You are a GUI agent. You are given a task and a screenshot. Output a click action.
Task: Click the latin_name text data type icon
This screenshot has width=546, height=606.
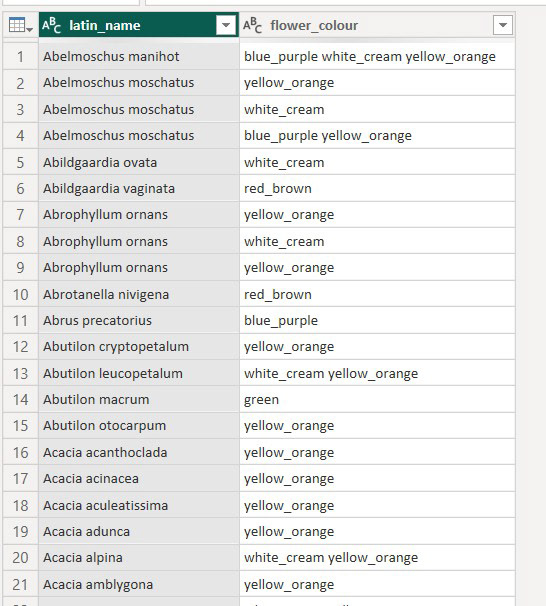pyautogui.click(x=52, y=25)
